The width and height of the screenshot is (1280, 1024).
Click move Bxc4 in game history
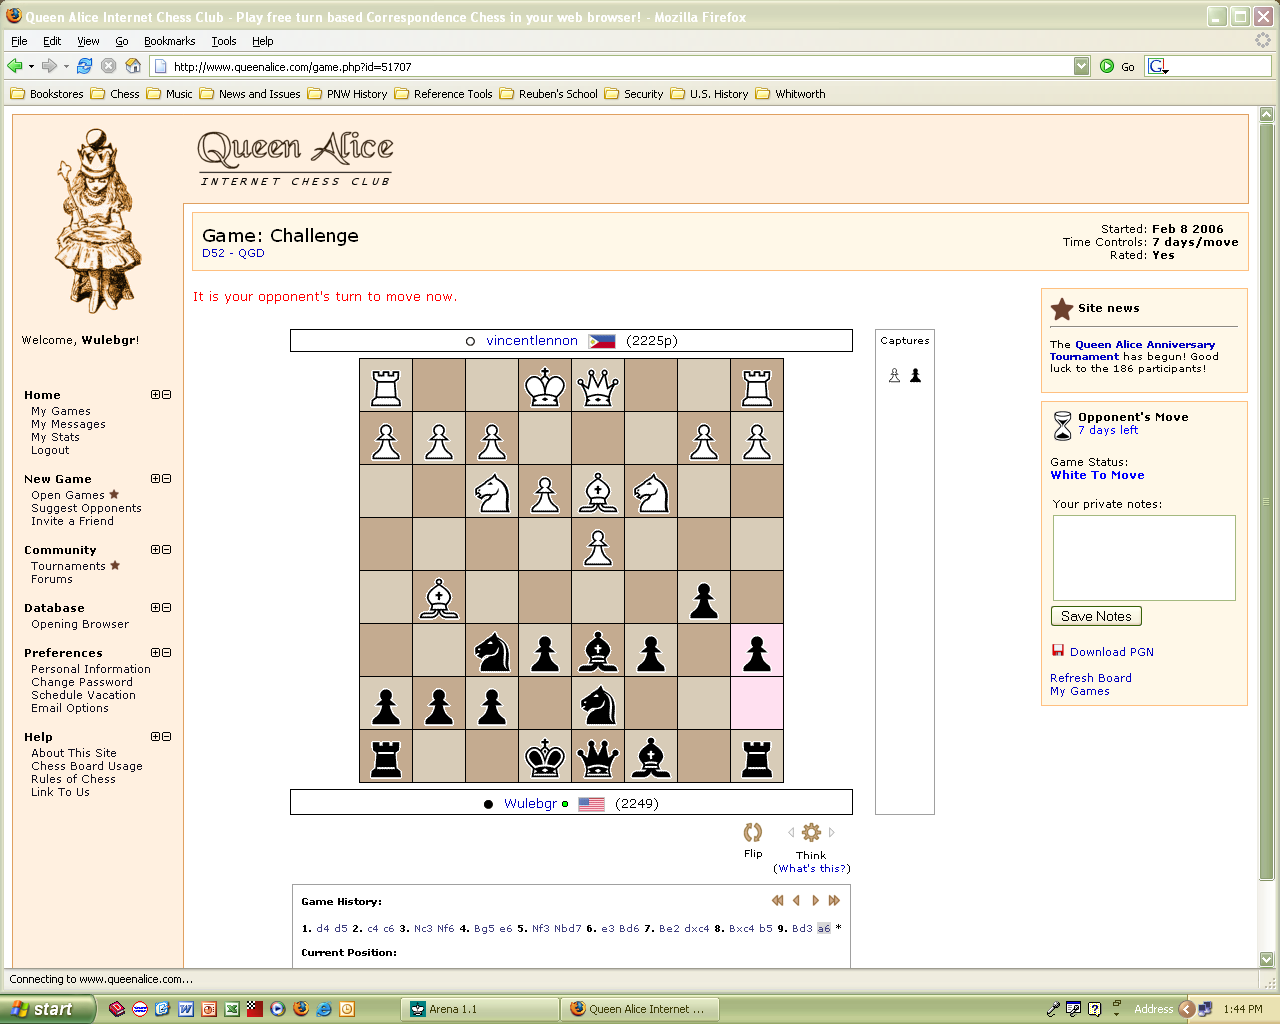[x=741, y=928]
